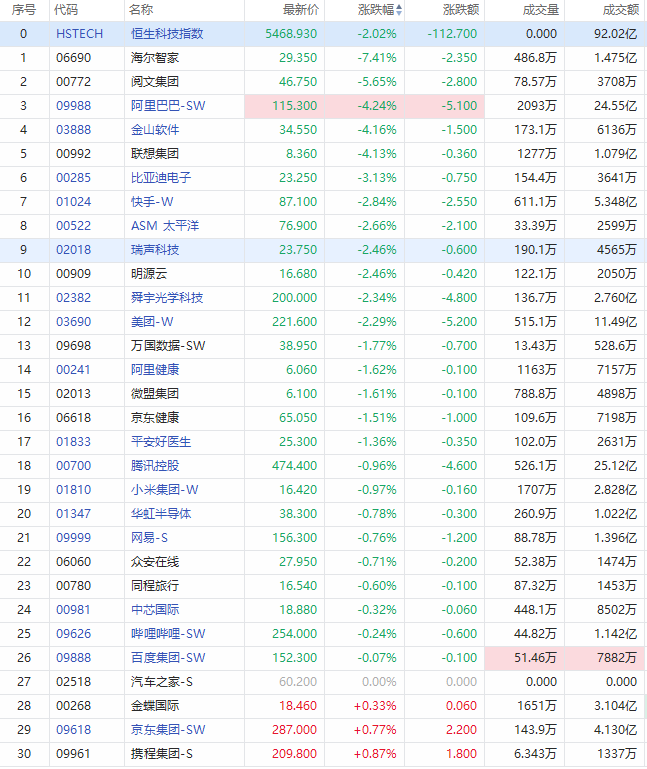Viewport: 647px width, 769px height.
Task: Click turnover 7882万 of 百度集团-SW
Action: 617,659
